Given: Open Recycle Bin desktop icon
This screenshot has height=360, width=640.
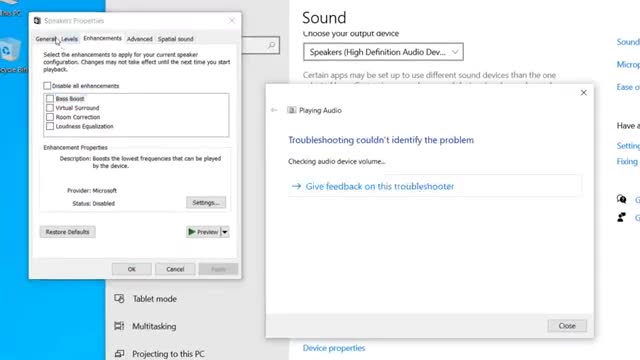Looking at the screenshot, I should pyautogui.click(x=11, y=55).
